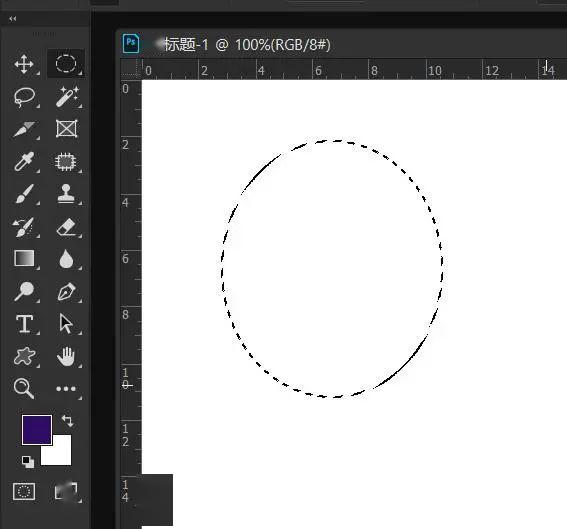
Task: Pick the Magic Wand tool
Action: pos(67,97)
